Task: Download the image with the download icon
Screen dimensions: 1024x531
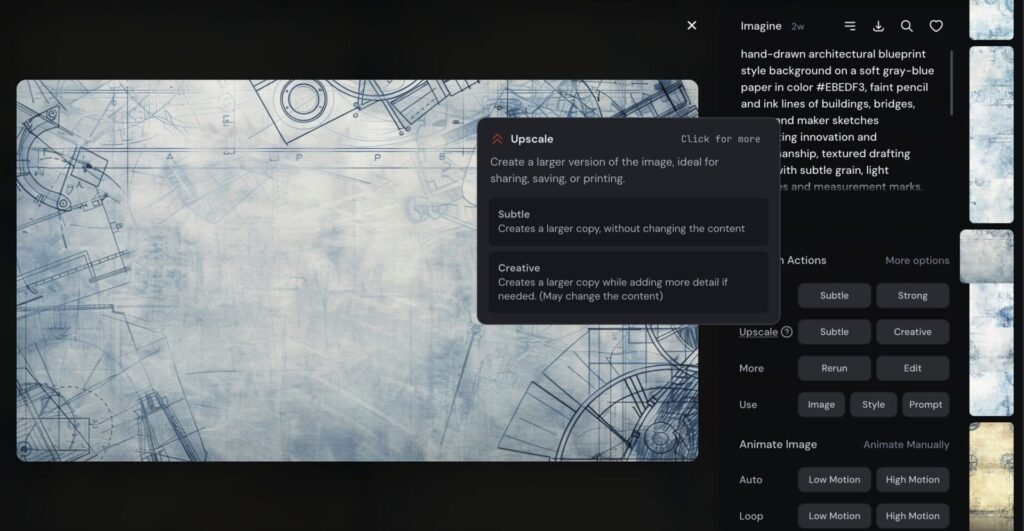Action: [x=878, y=25]
